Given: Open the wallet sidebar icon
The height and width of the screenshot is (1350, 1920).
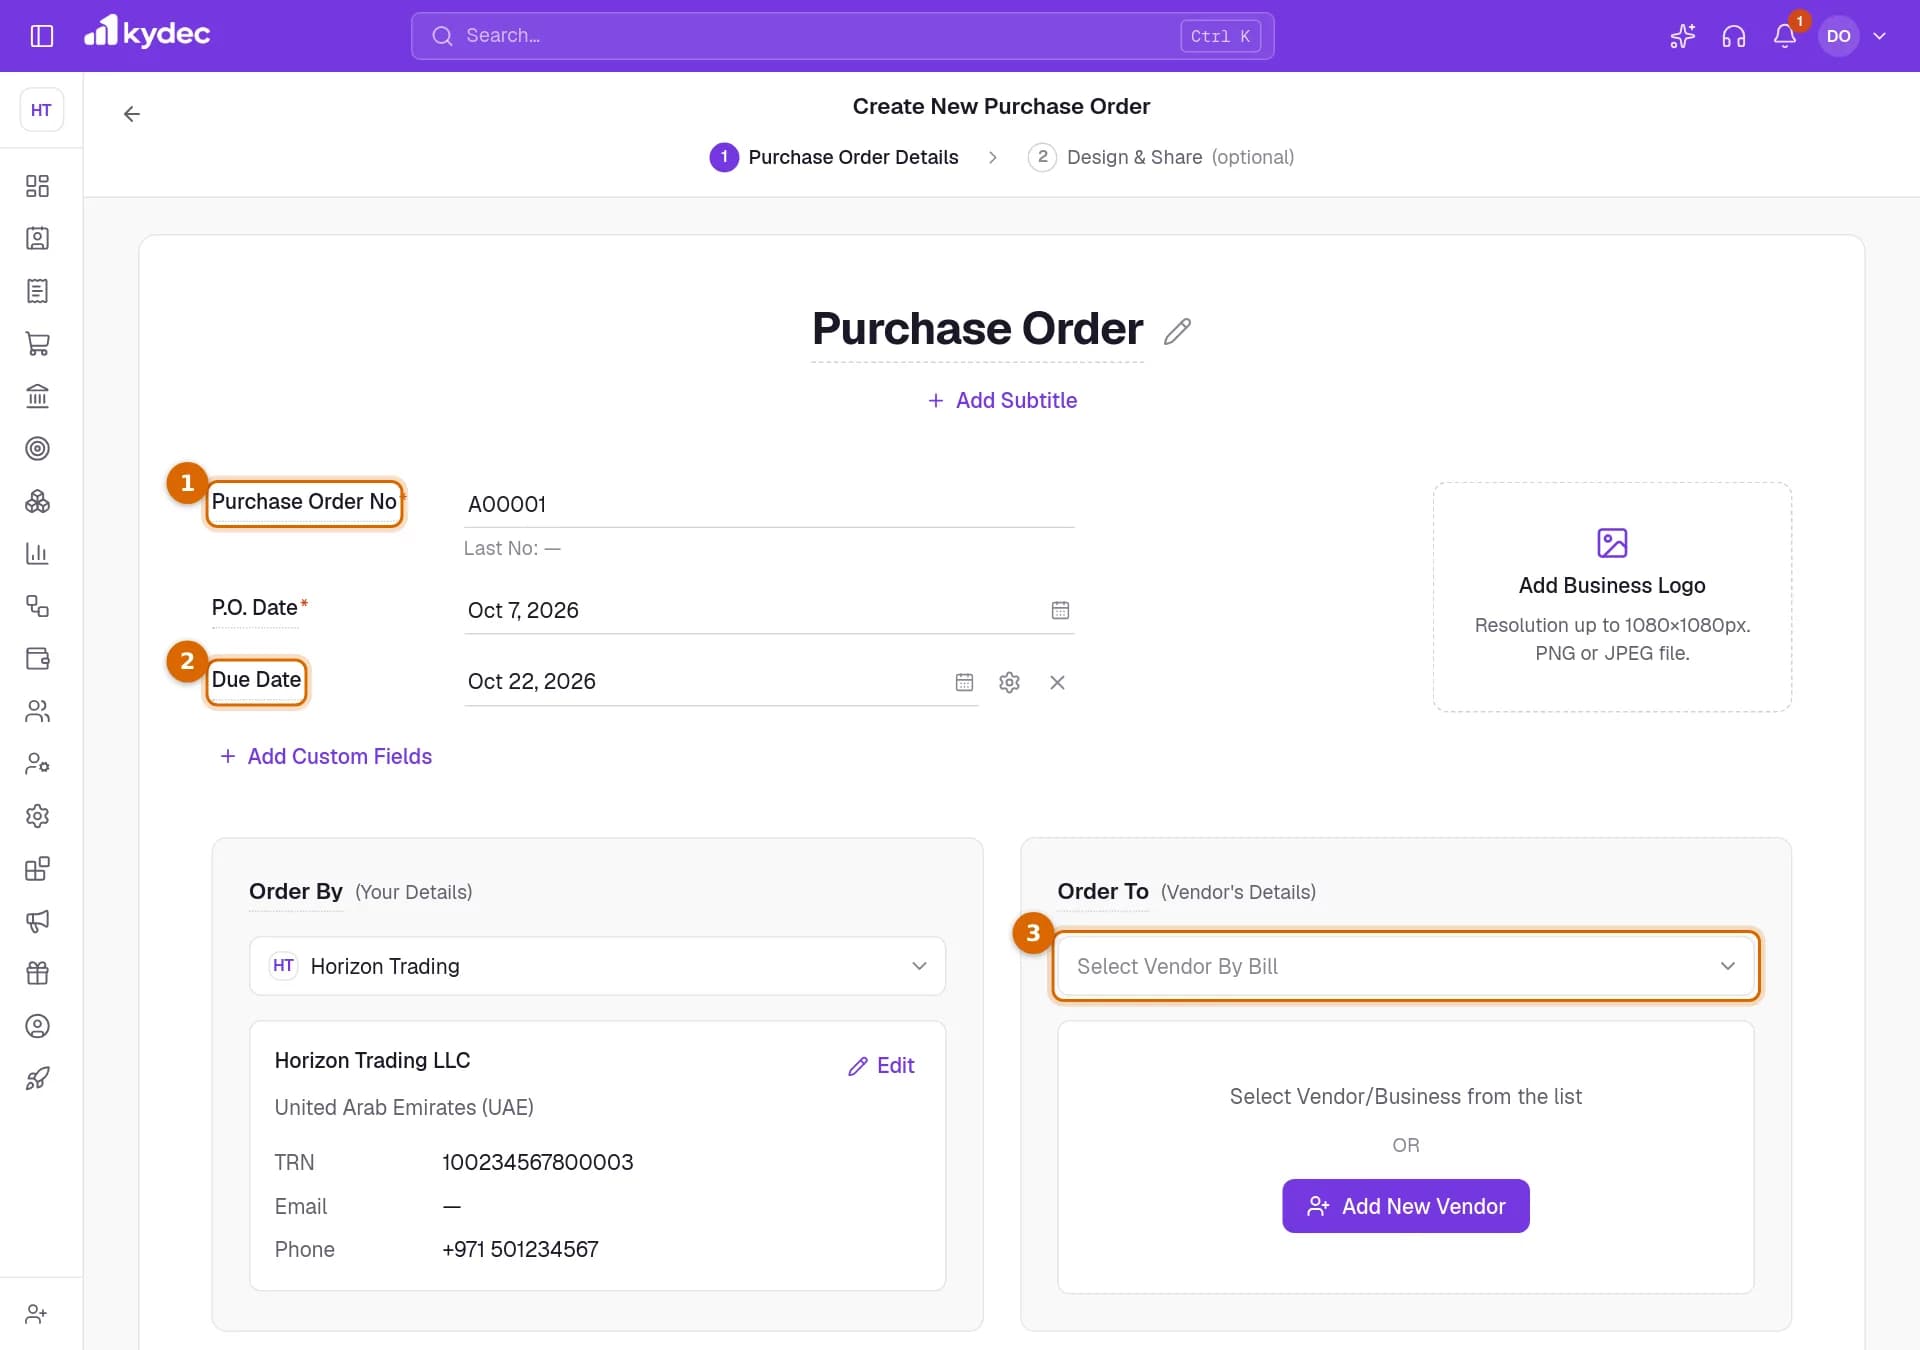Looking at the screenshot, I should pyautogui.click(x=37, y=658).
